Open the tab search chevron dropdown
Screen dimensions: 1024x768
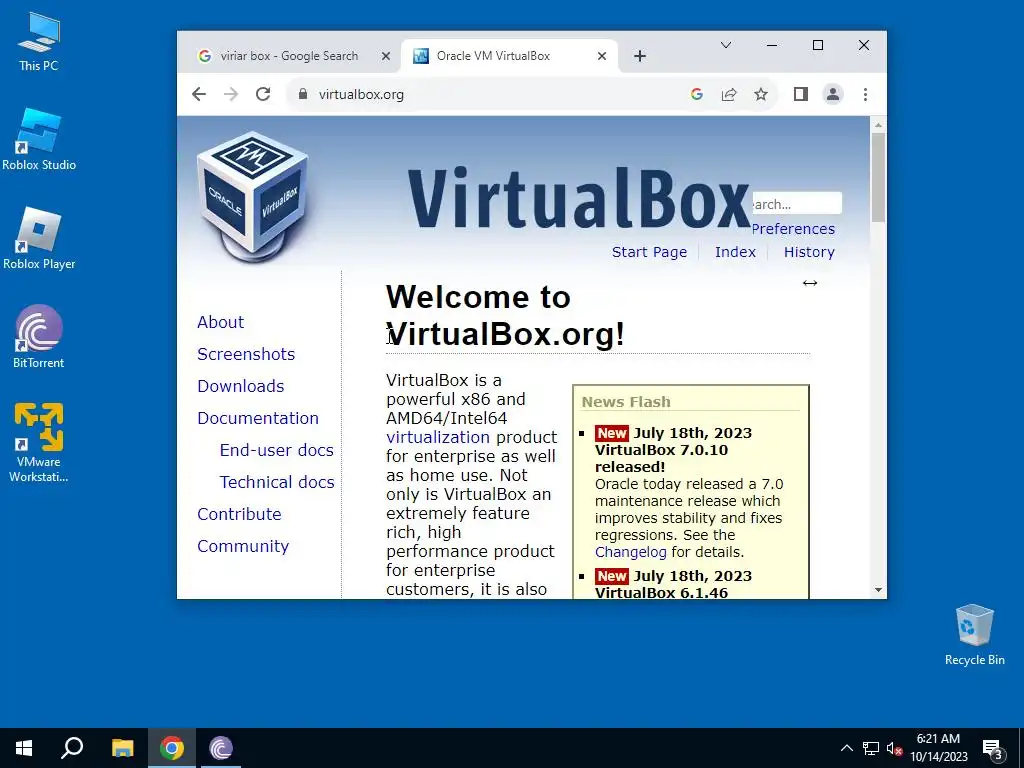(x=726, y=45)
